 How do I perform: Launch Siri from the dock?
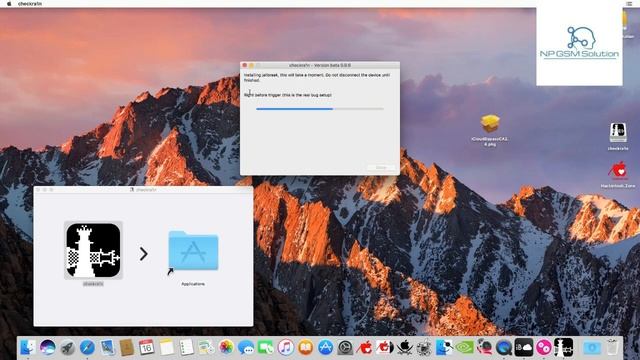48,348
